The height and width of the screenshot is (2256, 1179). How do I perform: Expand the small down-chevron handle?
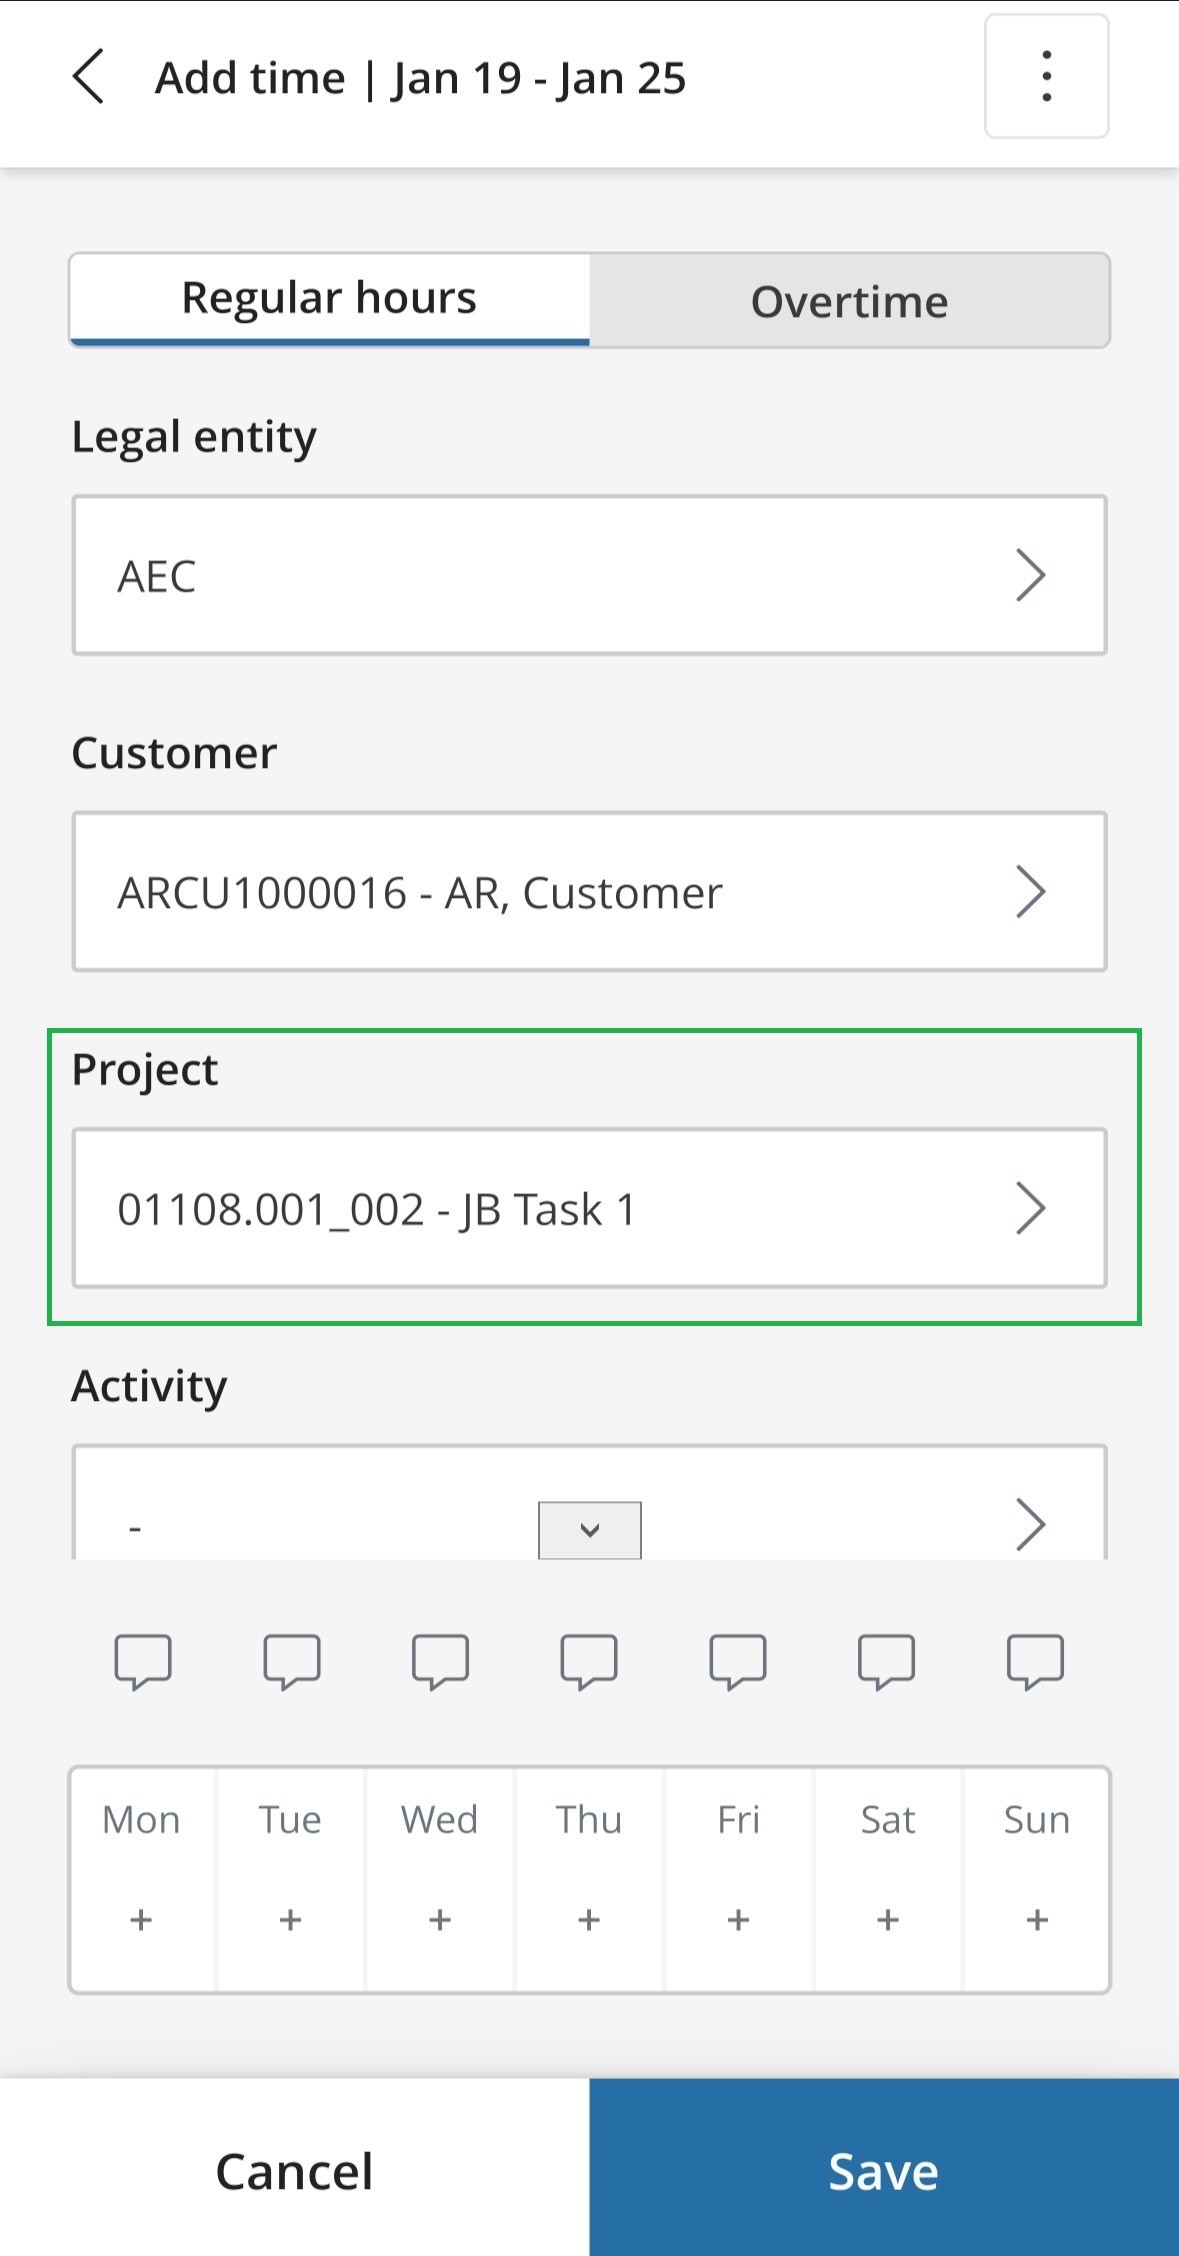point(590,1530)
